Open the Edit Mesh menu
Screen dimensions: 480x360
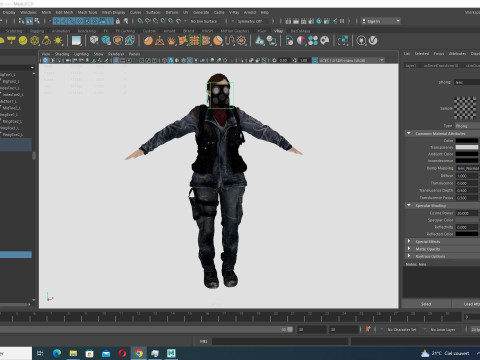pyautogui.click(x=64, y=12)
